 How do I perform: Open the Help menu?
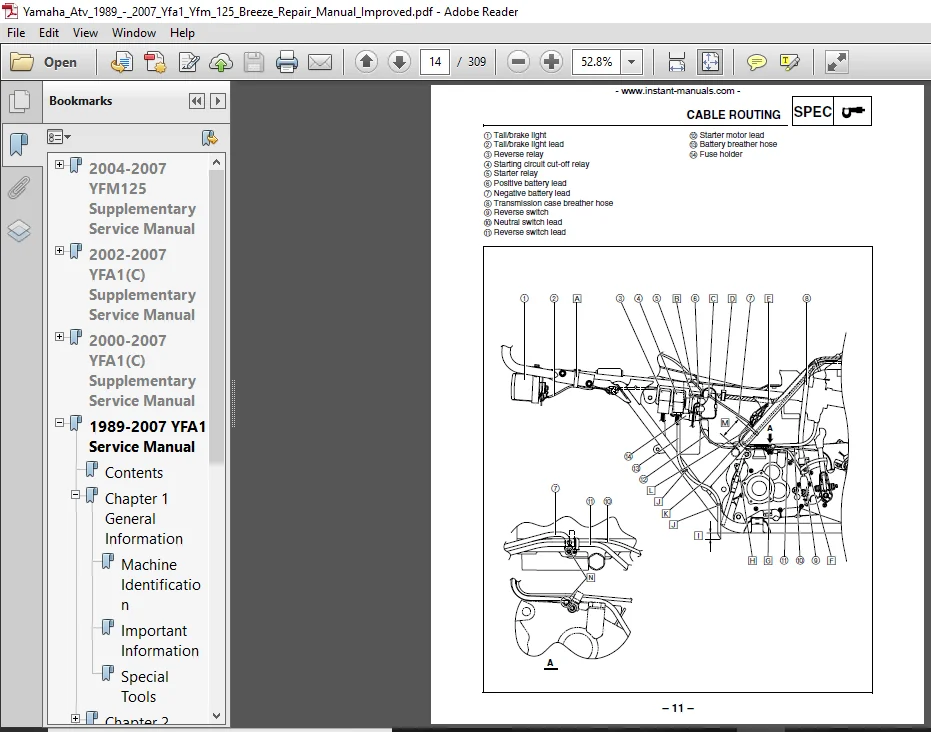tap(182, 33)
